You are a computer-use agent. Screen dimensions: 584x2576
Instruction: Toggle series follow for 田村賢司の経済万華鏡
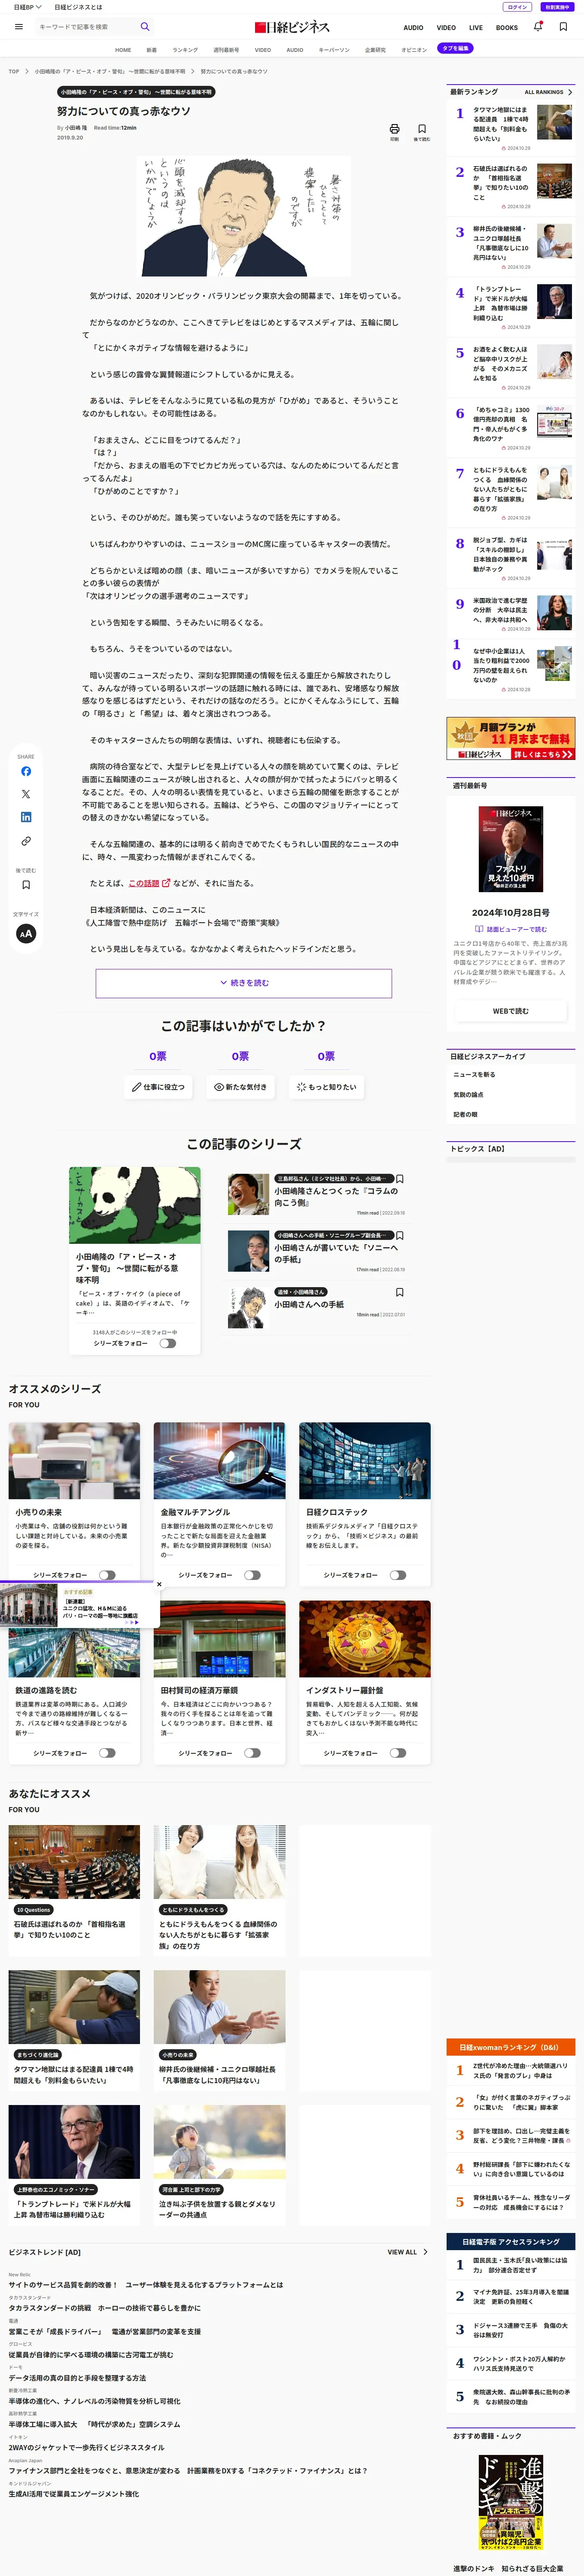pos(252,1753)
